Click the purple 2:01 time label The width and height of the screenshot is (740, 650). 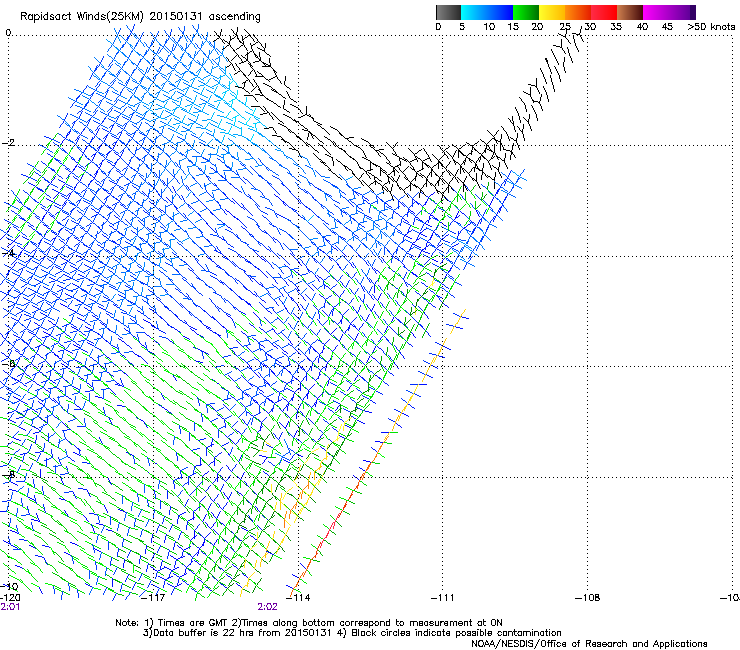click(10, 607)
